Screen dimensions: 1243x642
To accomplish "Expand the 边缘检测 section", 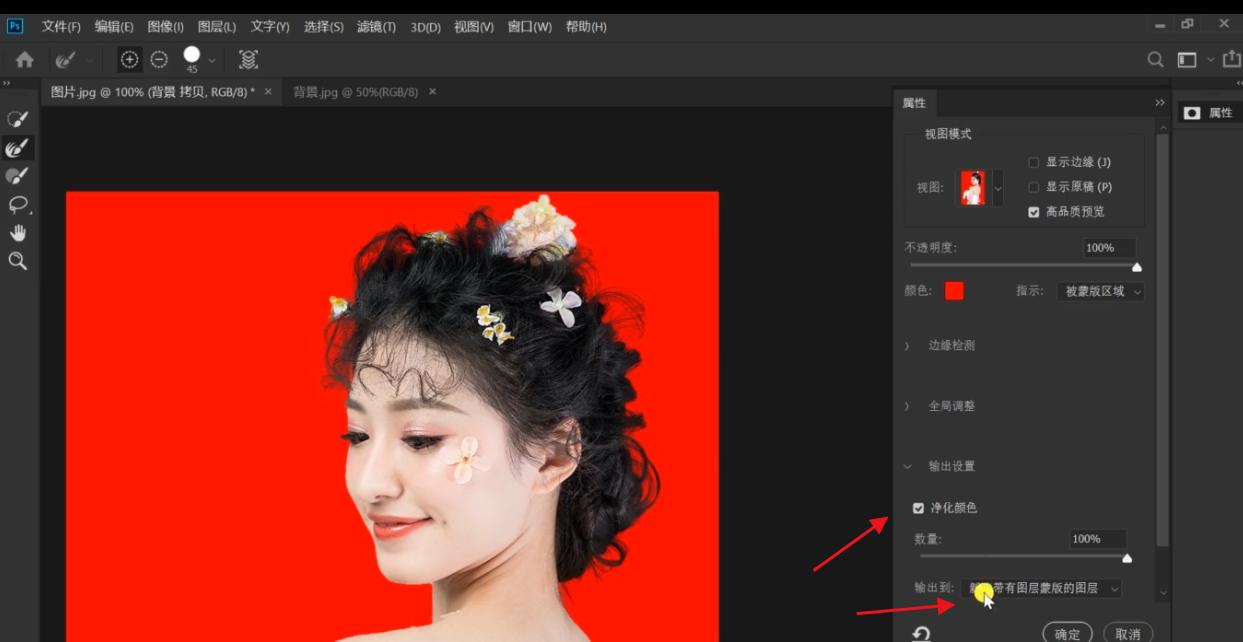I will point(950,344).
